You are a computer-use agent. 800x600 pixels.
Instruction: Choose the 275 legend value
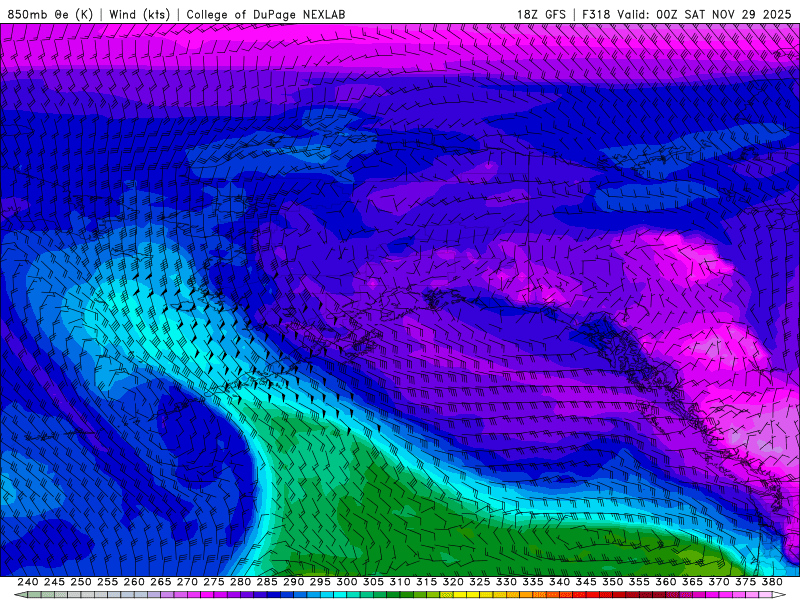[x=214, y=582]
